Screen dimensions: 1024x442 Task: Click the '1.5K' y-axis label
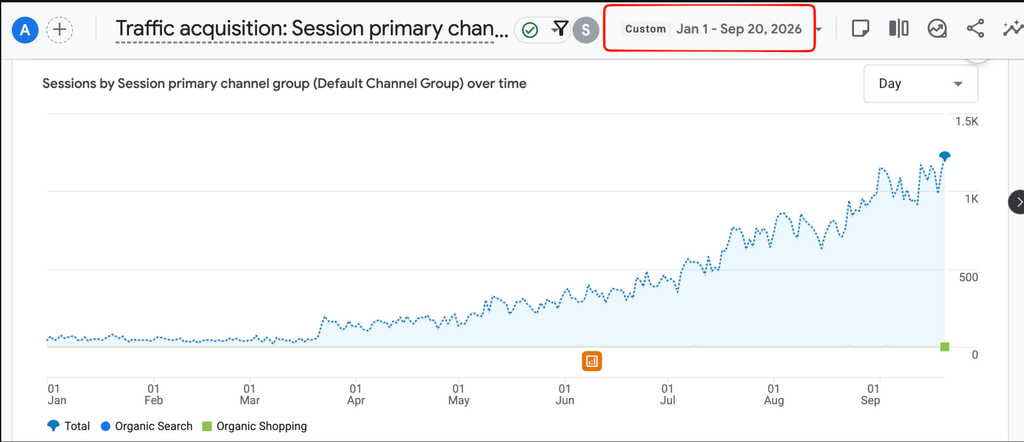pyautogui.click(x=966, y=122)
